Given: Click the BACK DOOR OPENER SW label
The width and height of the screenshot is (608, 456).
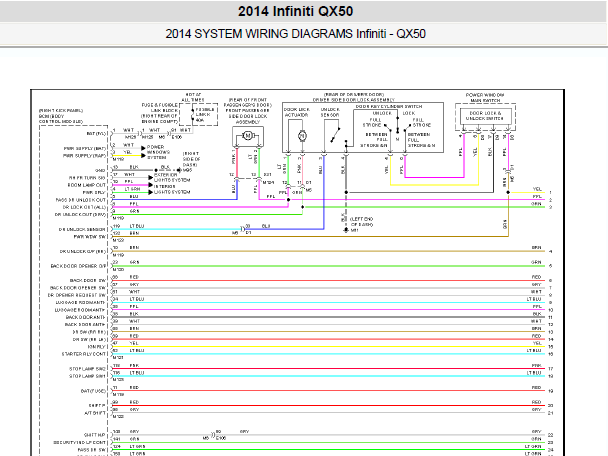Looking at the screenshot, I should click(78, 288).
